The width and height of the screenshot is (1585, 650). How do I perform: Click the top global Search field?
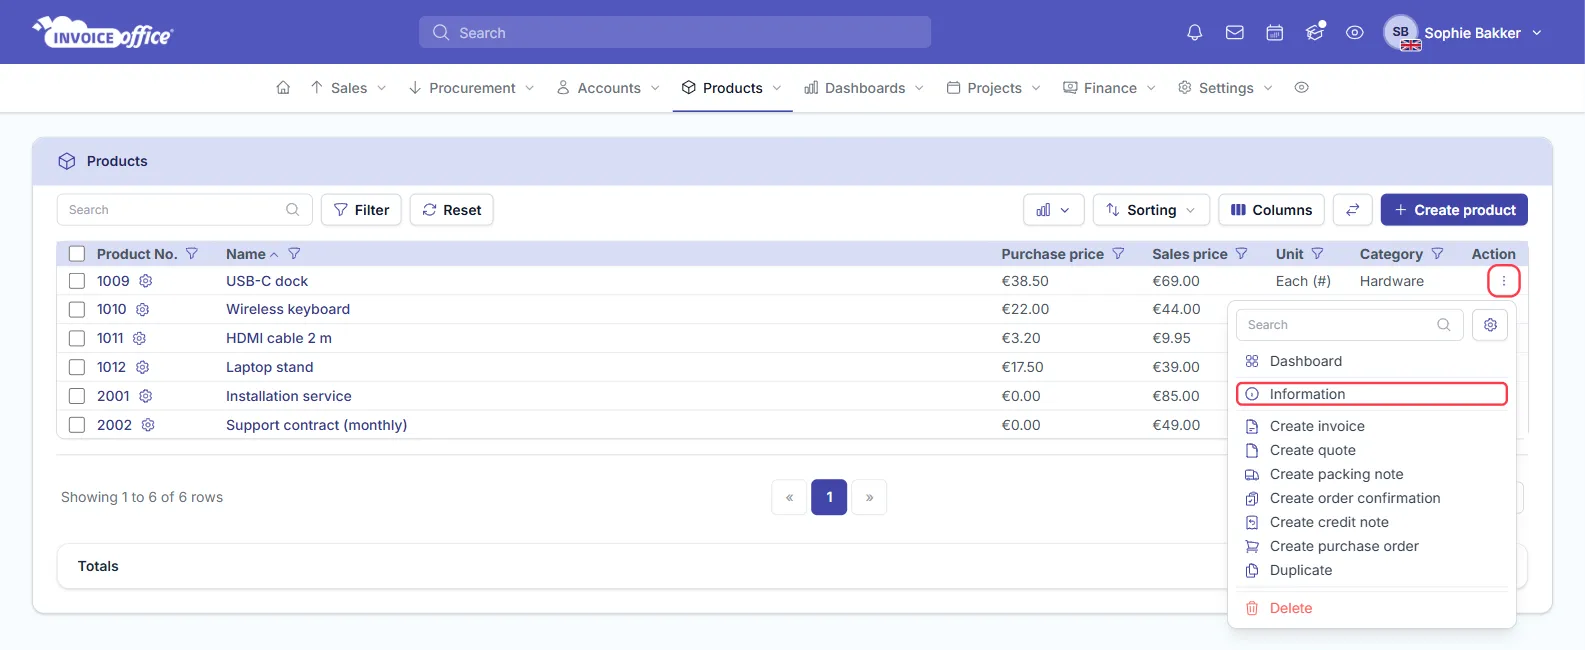(x=675, y=32)
